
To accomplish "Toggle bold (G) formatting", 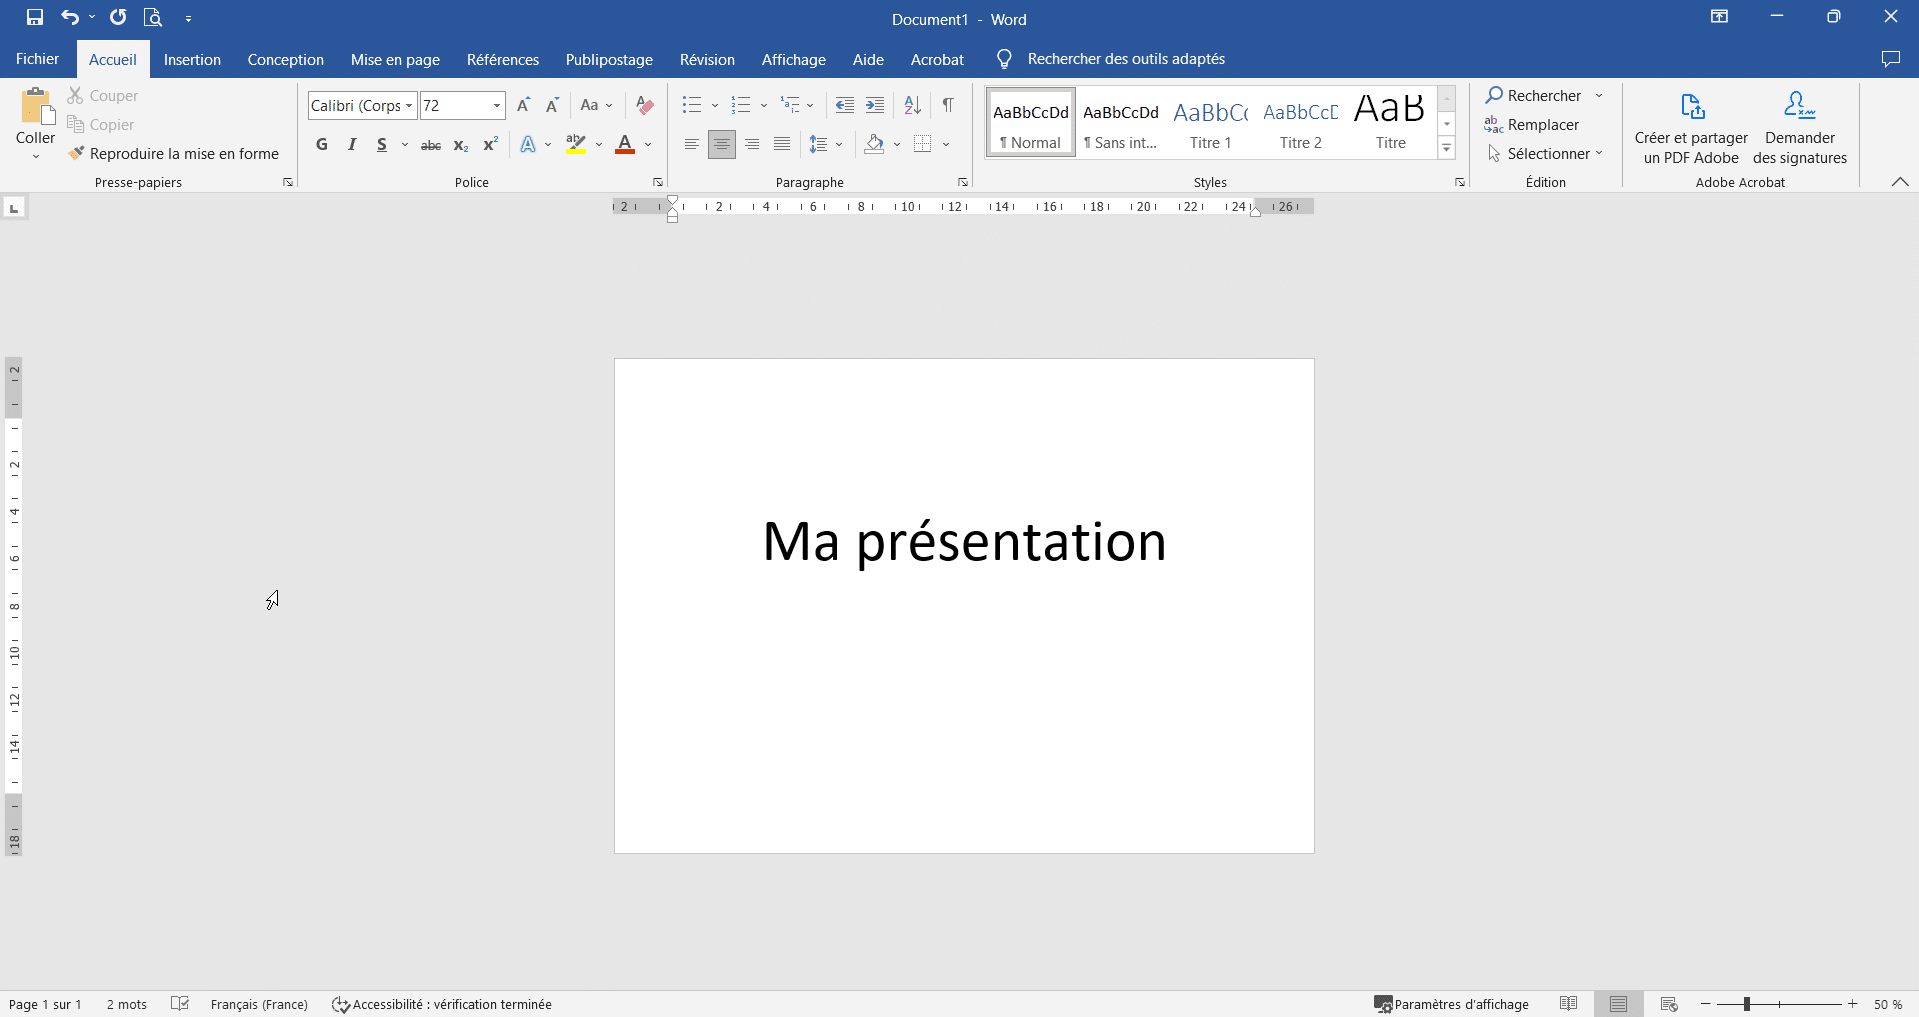I will coord(322,145).
